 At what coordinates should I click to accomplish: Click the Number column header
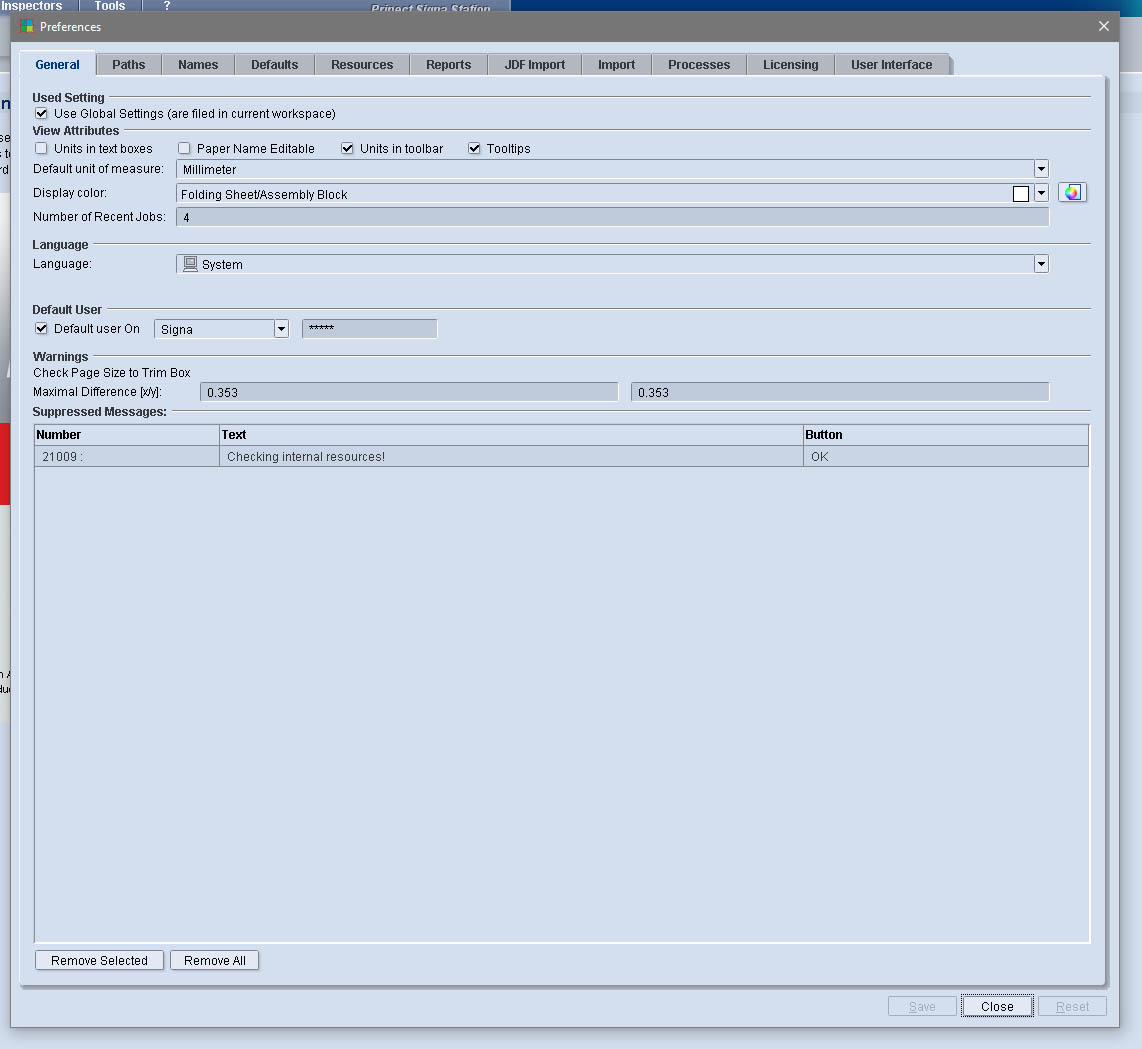[127, 435]
